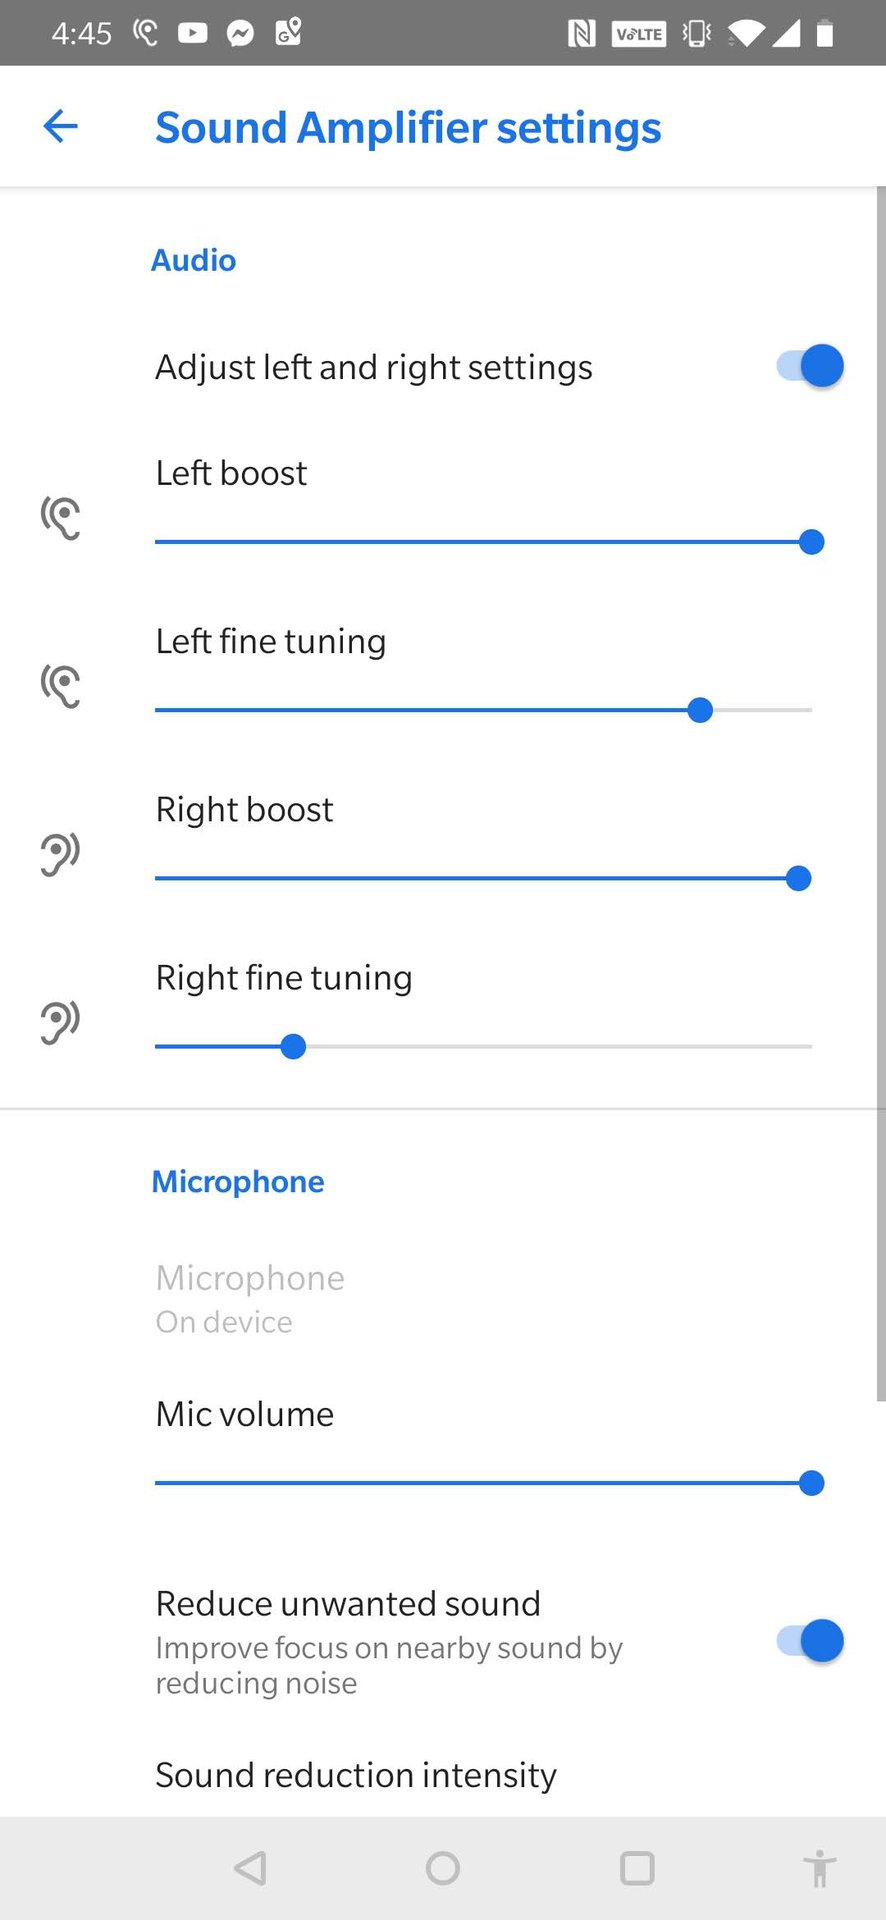Tap the Android back navigation triangle
Image resolution: width=886 pixels, height=1920 pixels.
pyautogui.click(x=250, y=1868)
